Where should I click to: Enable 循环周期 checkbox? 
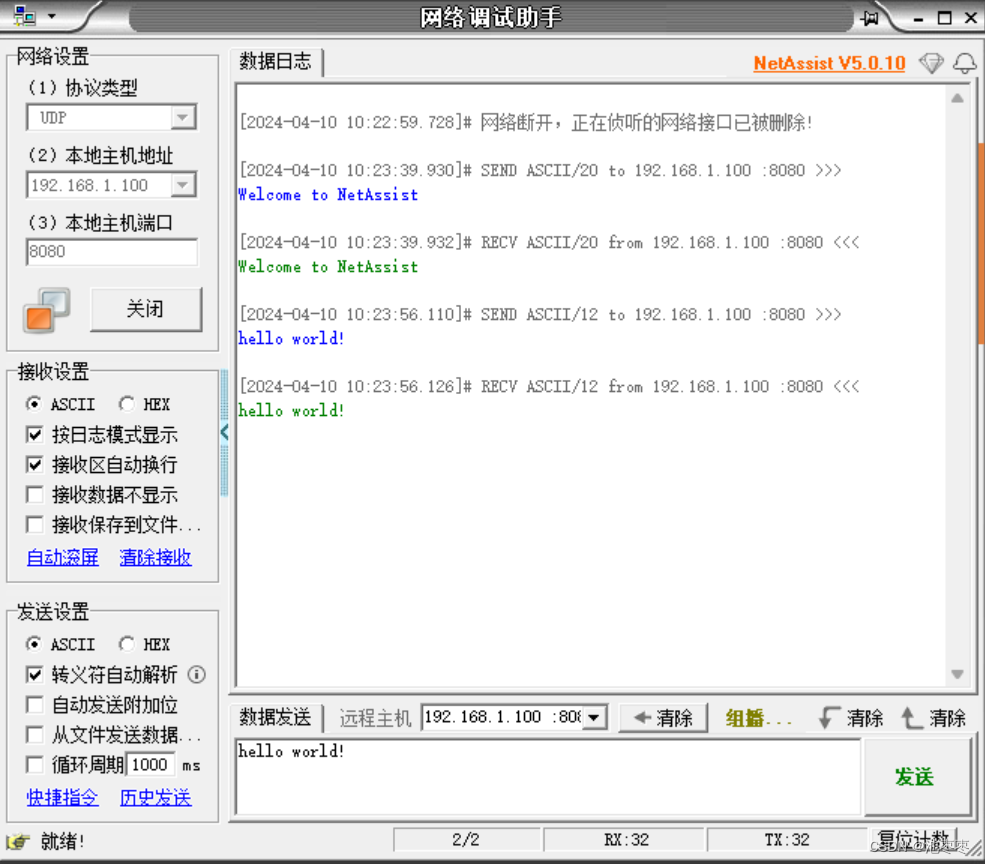tap(35, 765)
